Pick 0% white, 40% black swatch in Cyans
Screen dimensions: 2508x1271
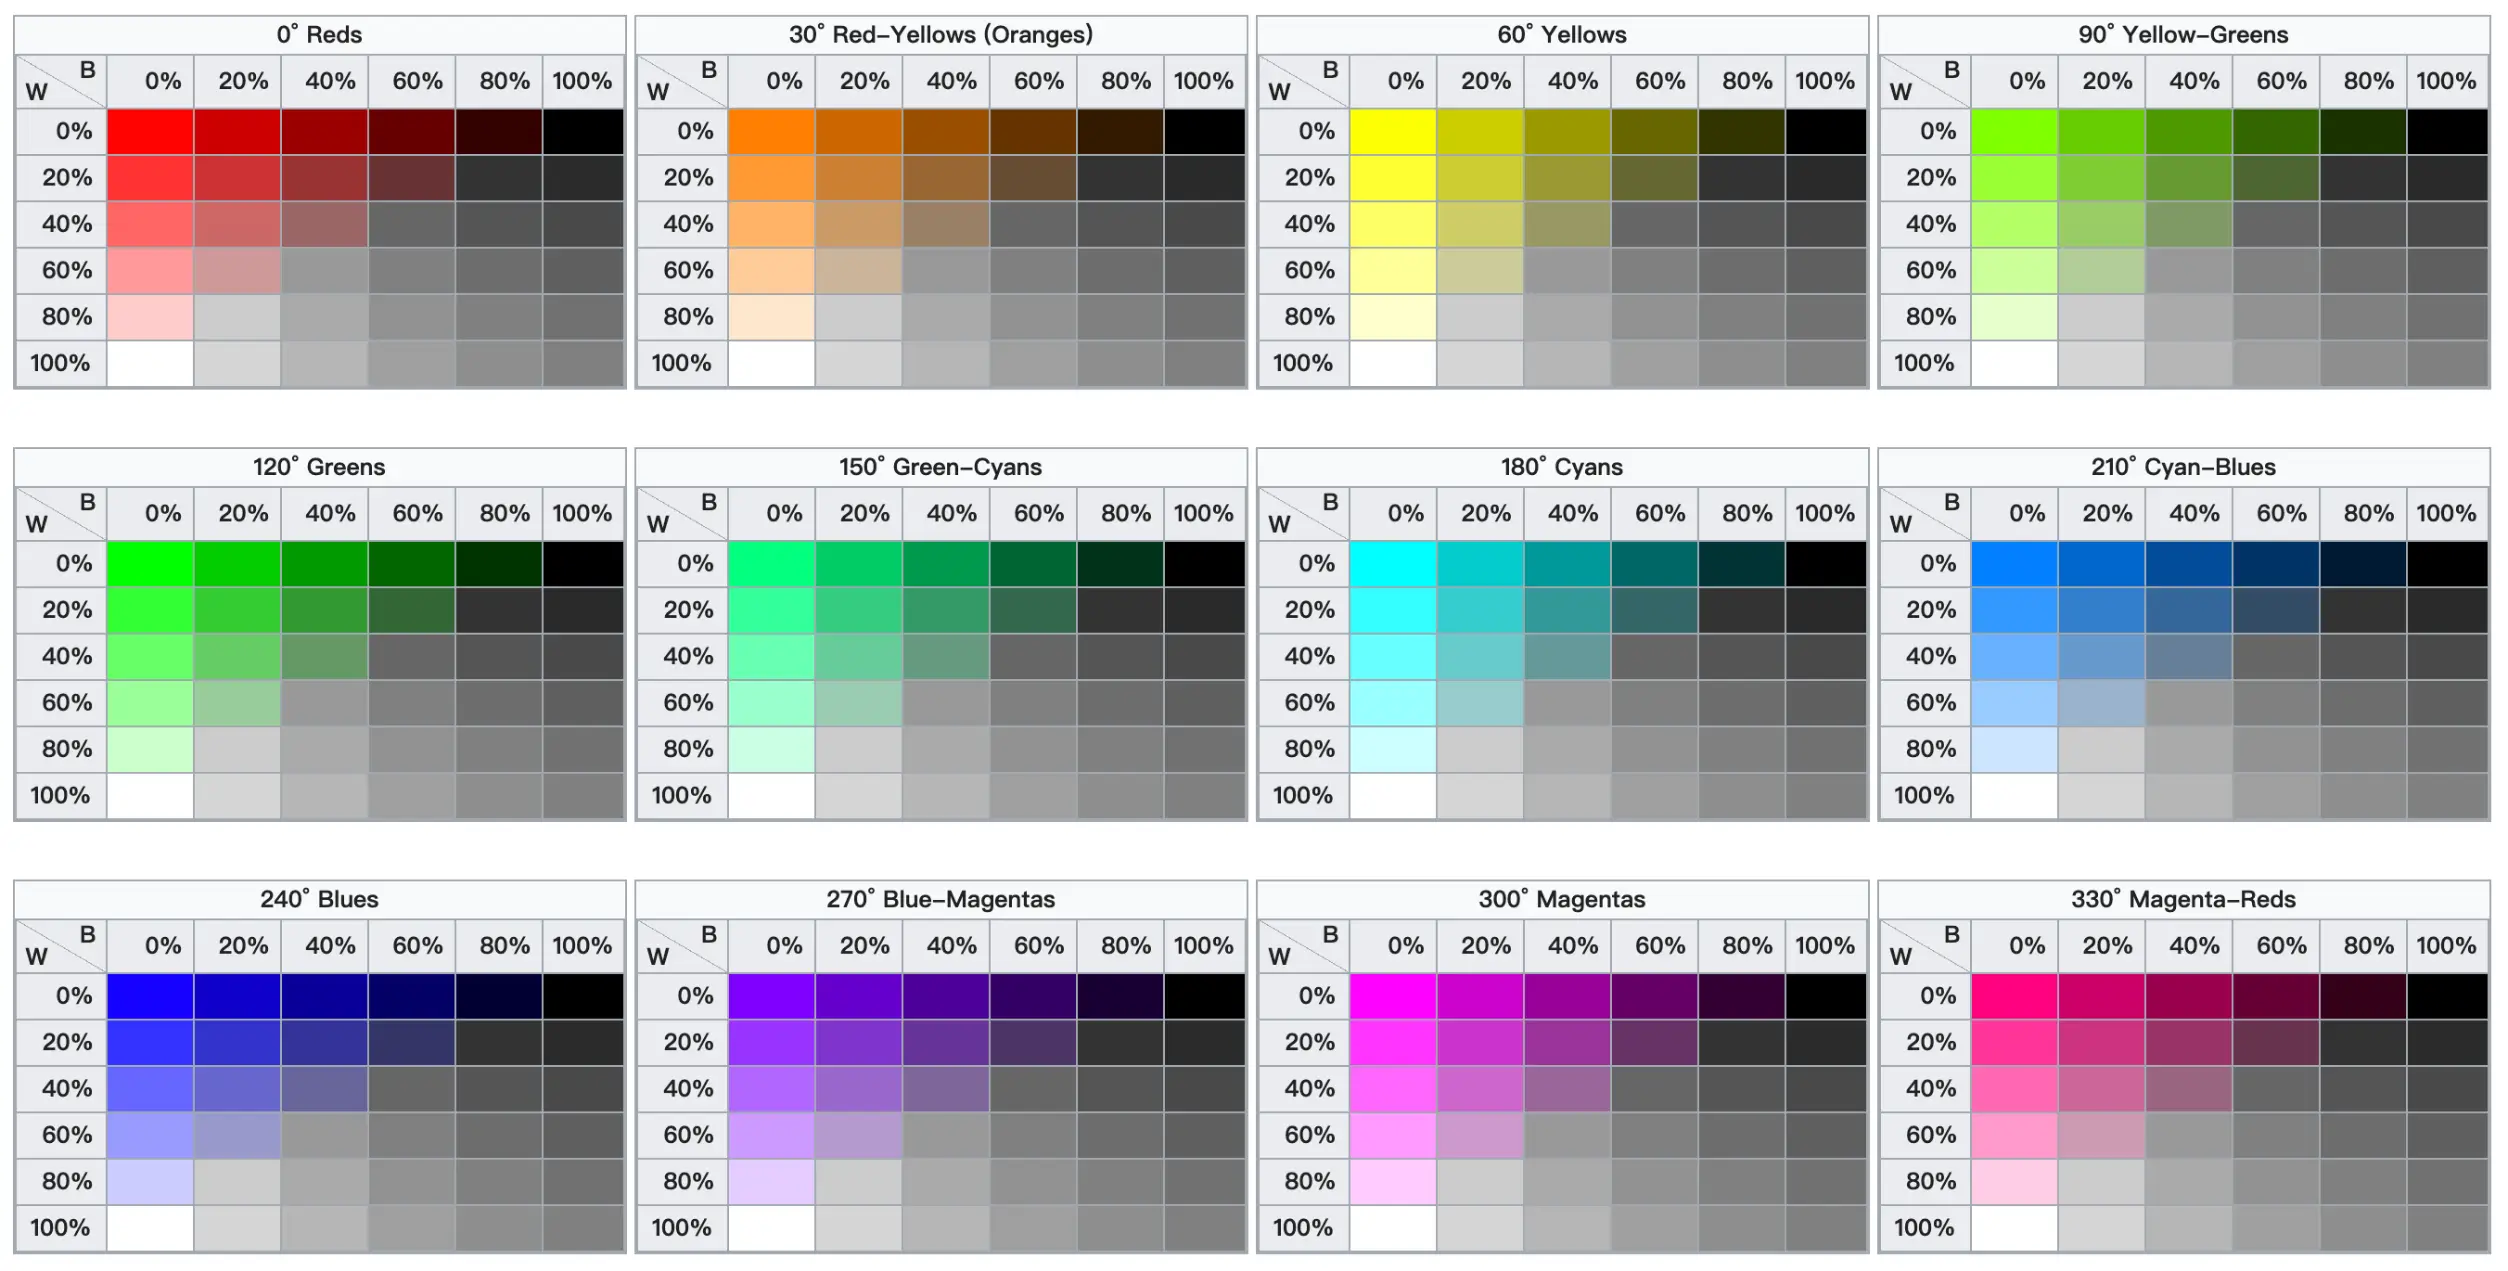point(1567,564)
